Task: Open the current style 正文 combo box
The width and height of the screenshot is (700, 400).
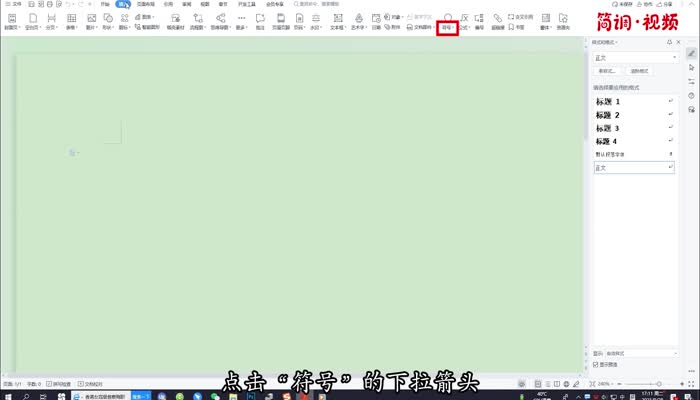Action: [635, 58]
